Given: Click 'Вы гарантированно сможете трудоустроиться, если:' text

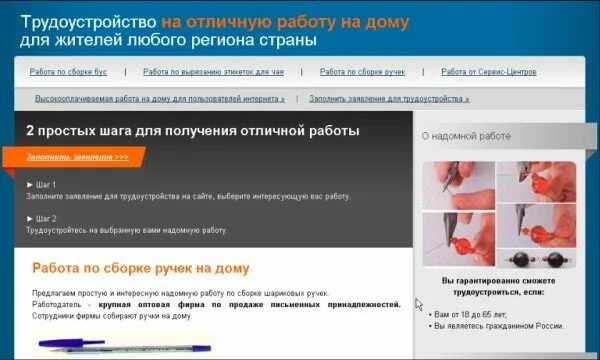Looking at the screenshot, I should (x=499, y=286).
